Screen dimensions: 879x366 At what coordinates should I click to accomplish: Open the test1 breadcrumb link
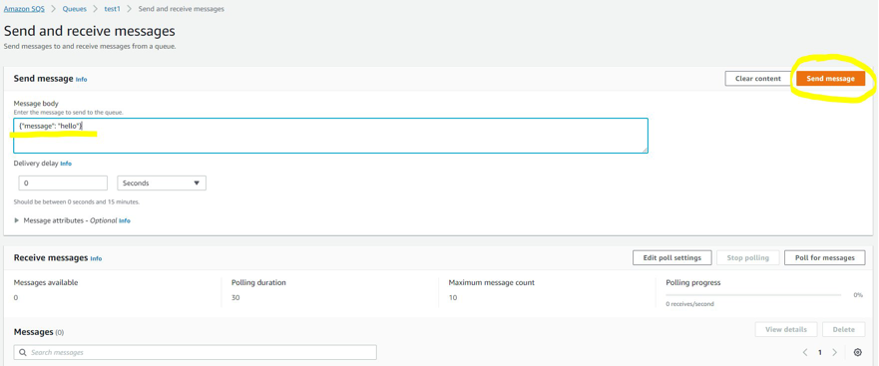coord(112,9)
